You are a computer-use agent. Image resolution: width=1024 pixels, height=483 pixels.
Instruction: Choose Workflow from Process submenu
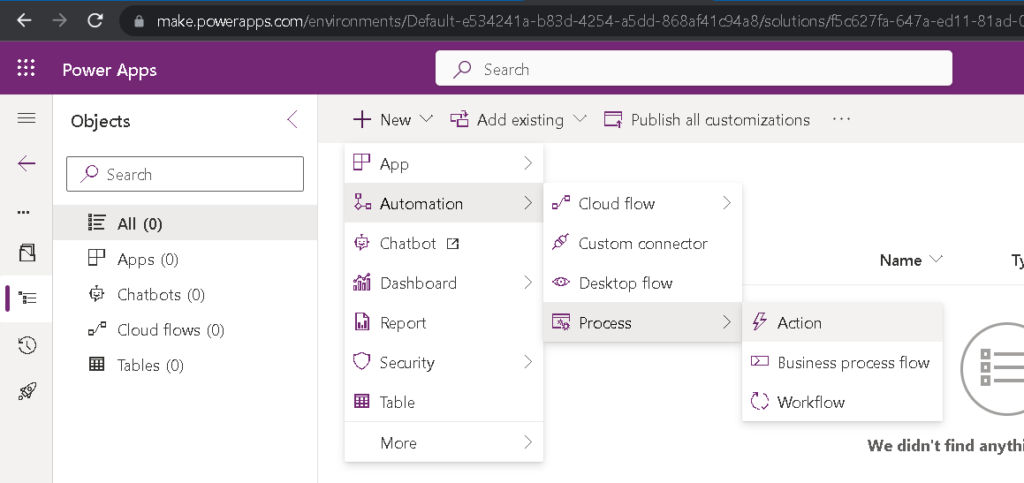(x=842, y=402)
